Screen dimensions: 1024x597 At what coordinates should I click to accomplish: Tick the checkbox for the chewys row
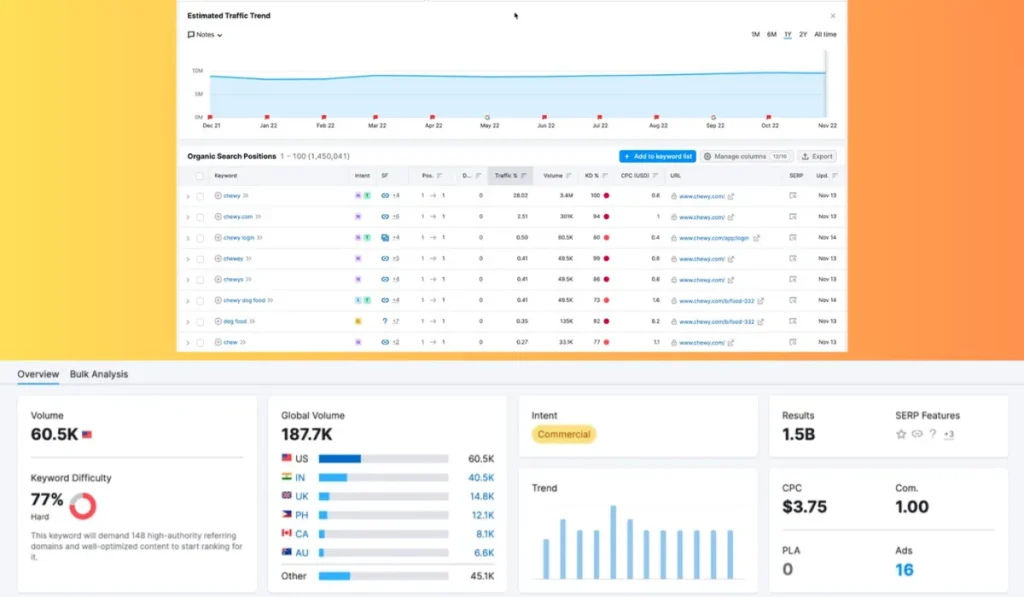(200, 280)
